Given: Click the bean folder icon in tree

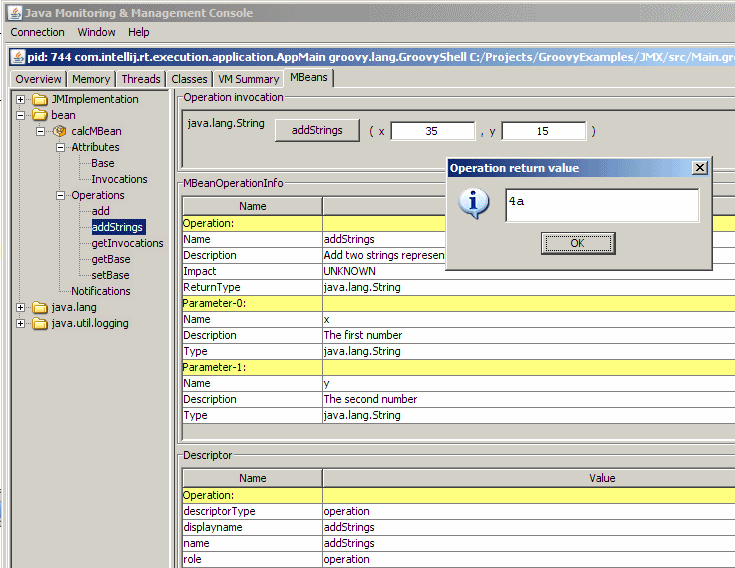Looking at the screenshot, I should pos(40,115).
